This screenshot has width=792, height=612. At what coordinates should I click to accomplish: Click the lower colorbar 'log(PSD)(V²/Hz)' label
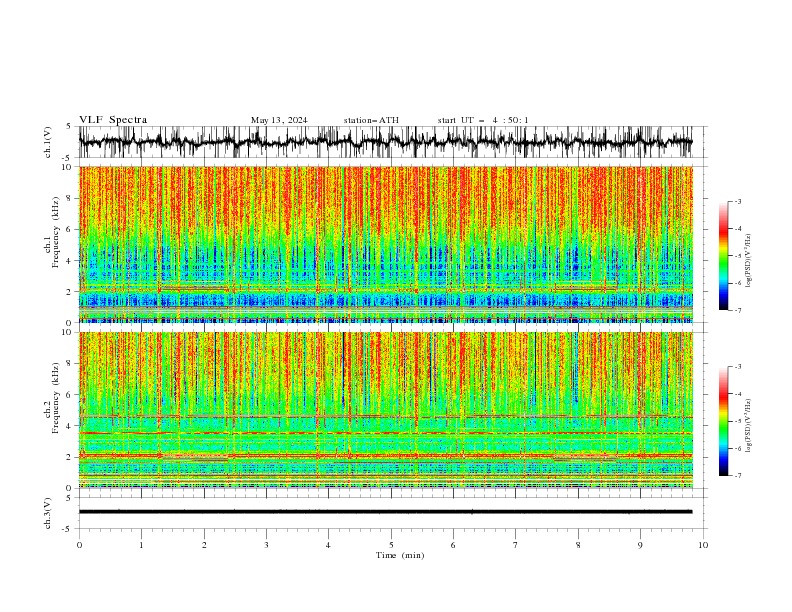tap(749, 426)
